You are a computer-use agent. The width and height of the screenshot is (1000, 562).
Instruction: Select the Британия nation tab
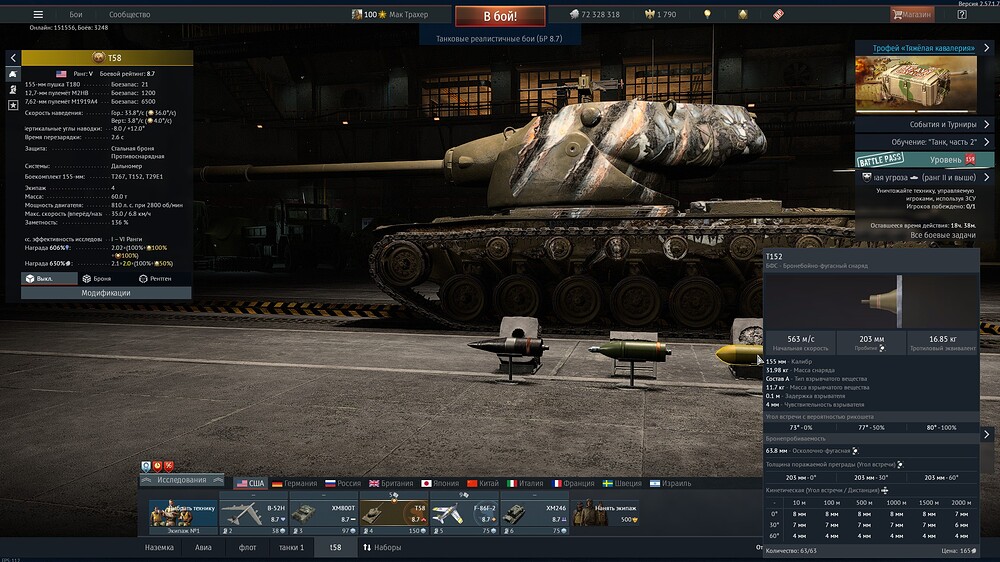pos(391,484)
